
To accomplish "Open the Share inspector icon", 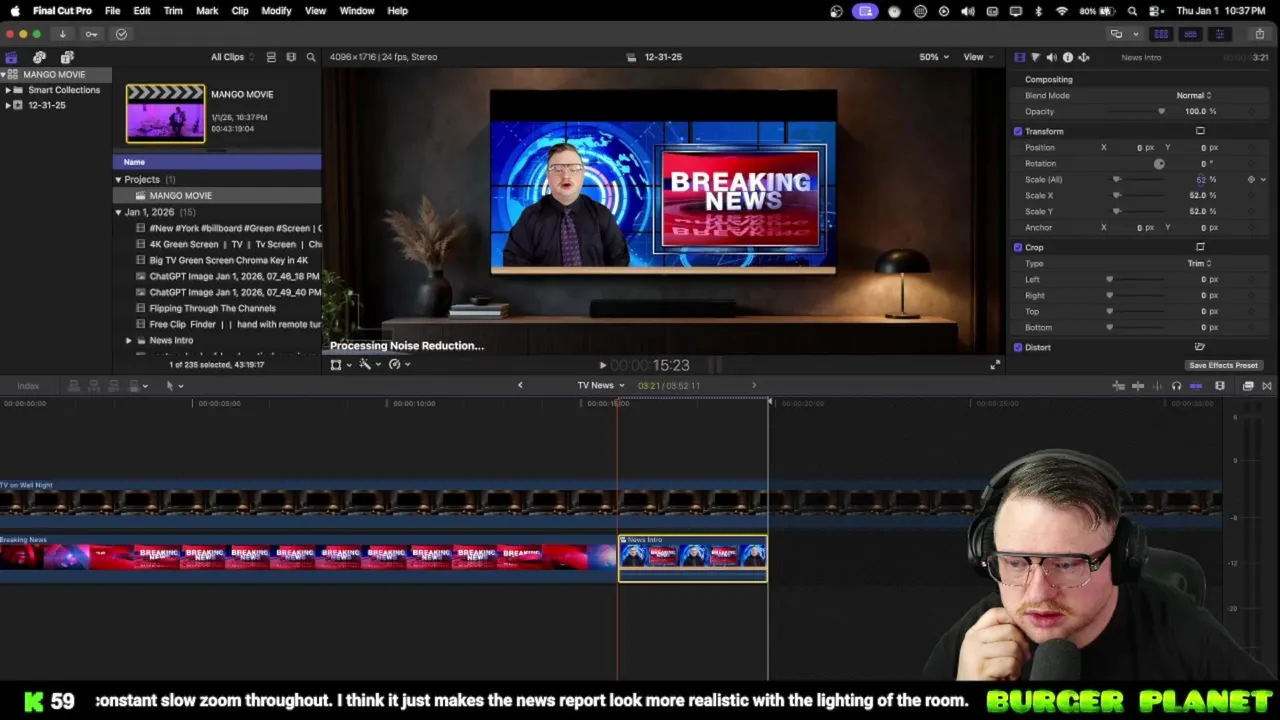I will [1083, 57].
